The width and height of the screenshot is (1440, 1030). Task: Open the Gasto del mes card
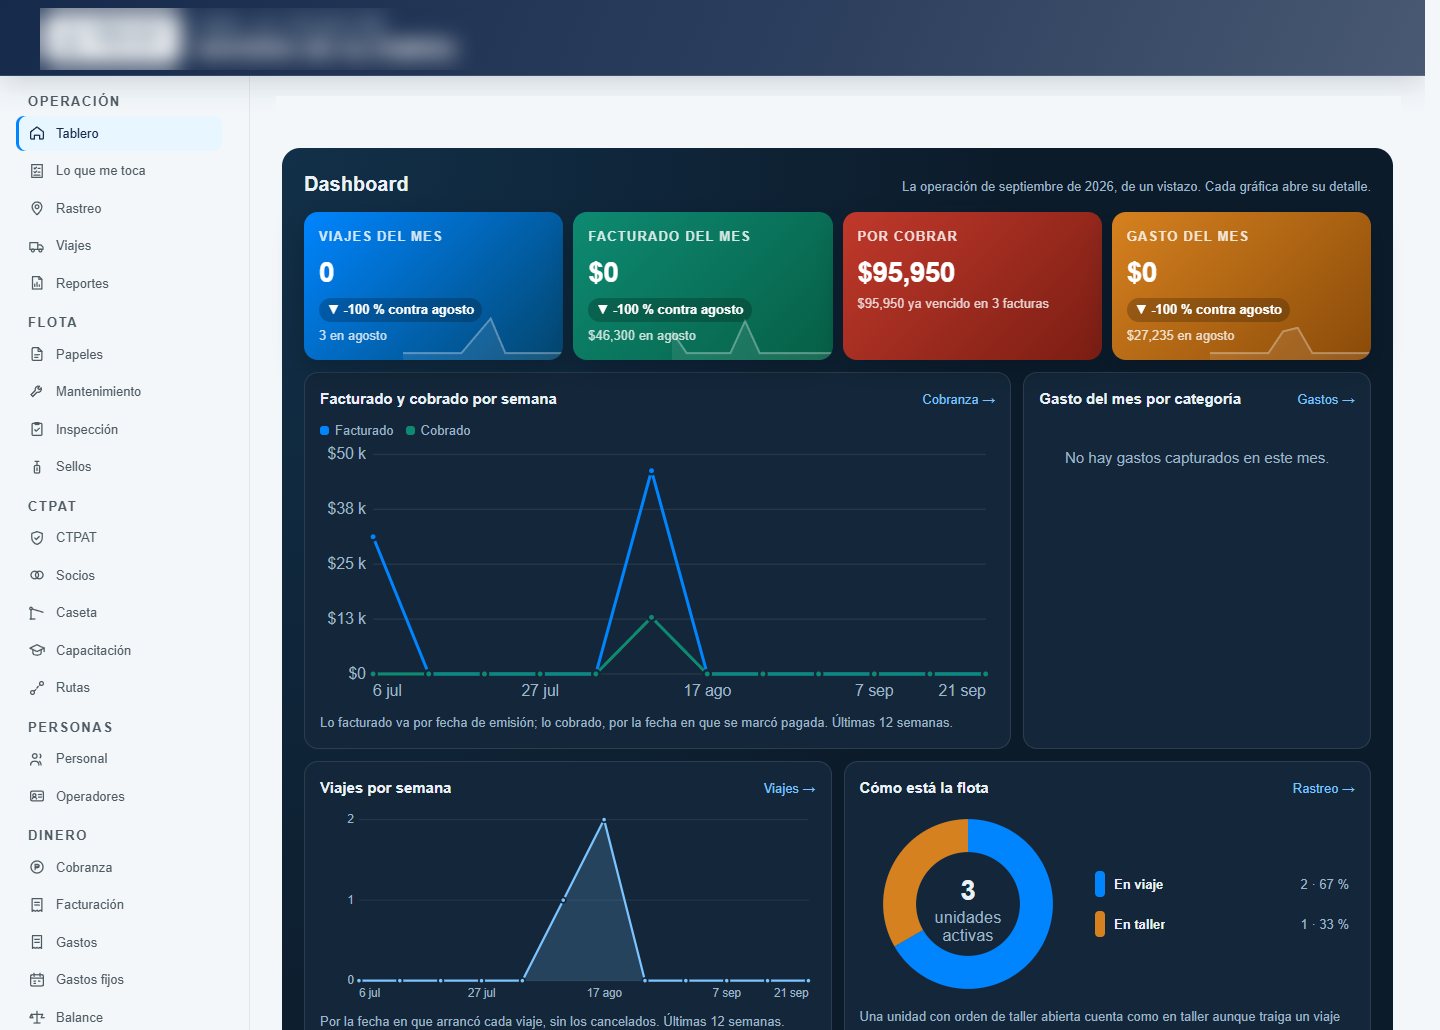(1241, 286)
